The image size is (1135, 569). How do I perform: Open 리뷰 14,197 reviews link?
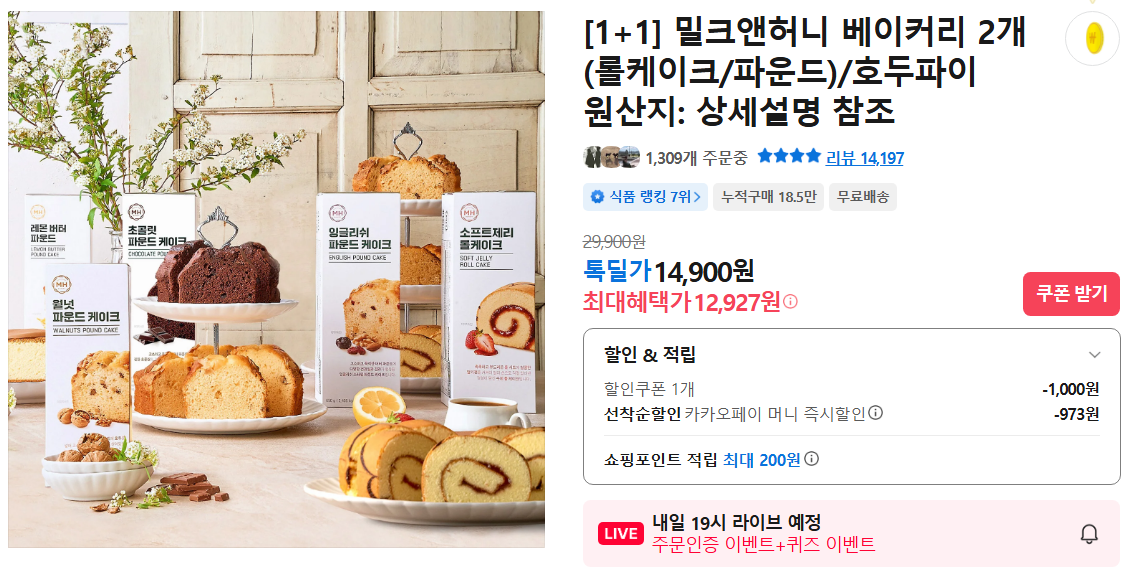click(x=864, y=158)
